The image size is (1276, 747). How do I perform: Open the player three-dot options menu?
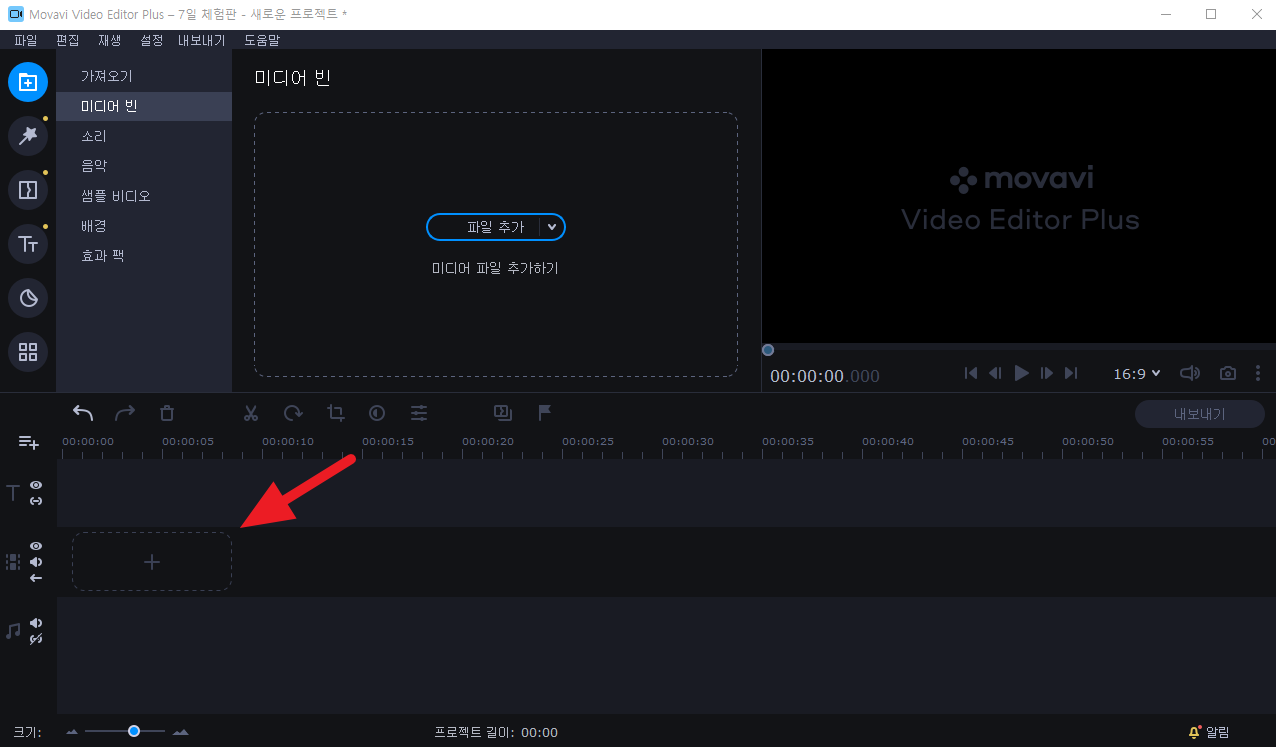(x=1257, y=373)
